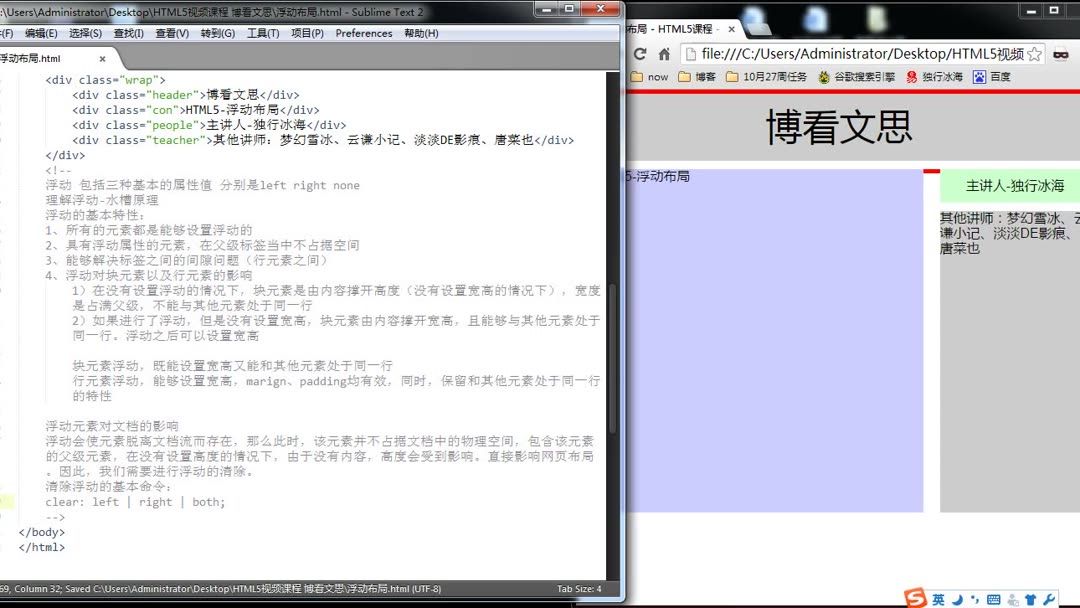Visit the 百度 bookmark
Image resolution: width=1080 pixels, height=608 pixels.
(x=997, y=77)
